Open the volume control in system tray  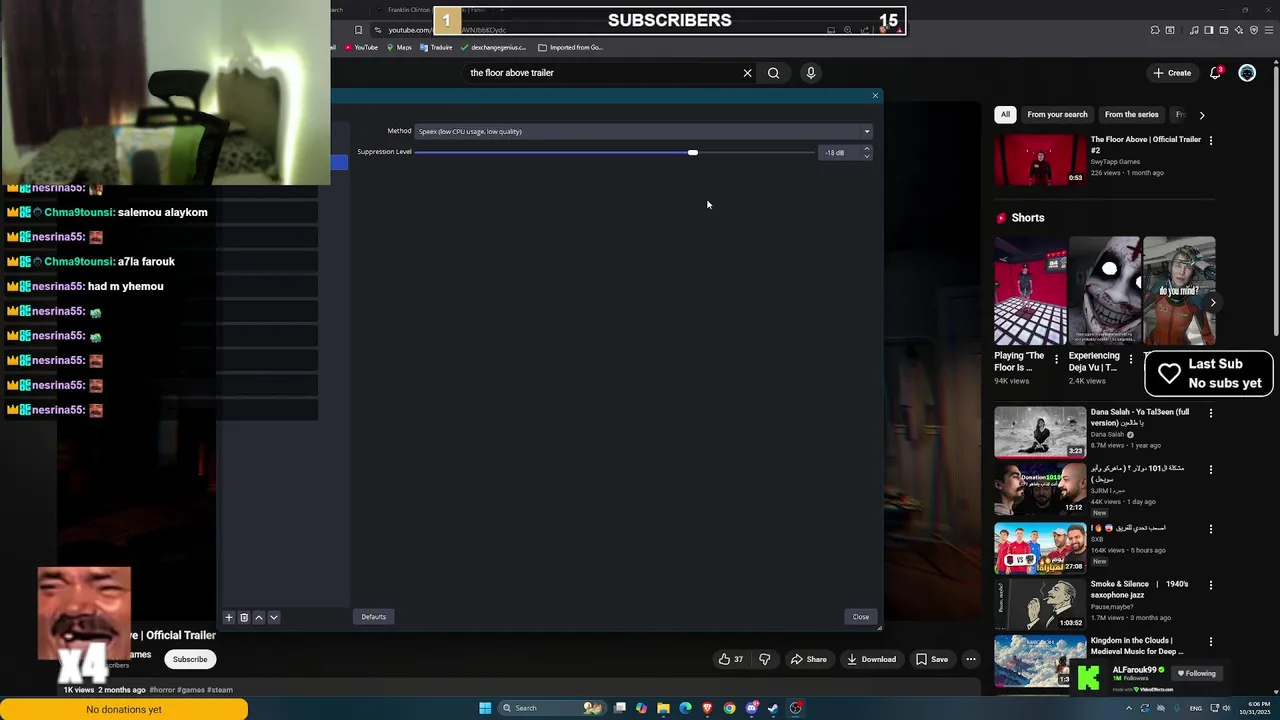click(x=1227, y=708)
